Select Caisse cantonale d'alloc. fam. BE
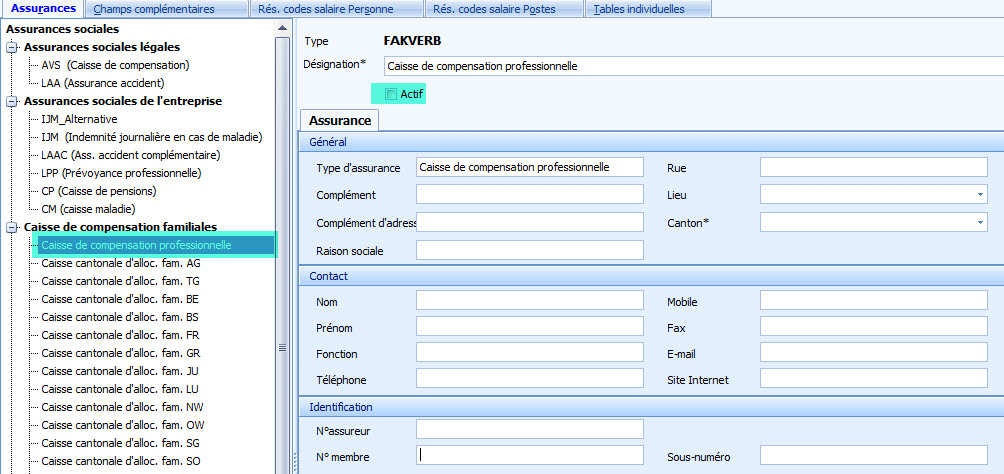This screenshot has height=474, width=1004. point(120,299)
